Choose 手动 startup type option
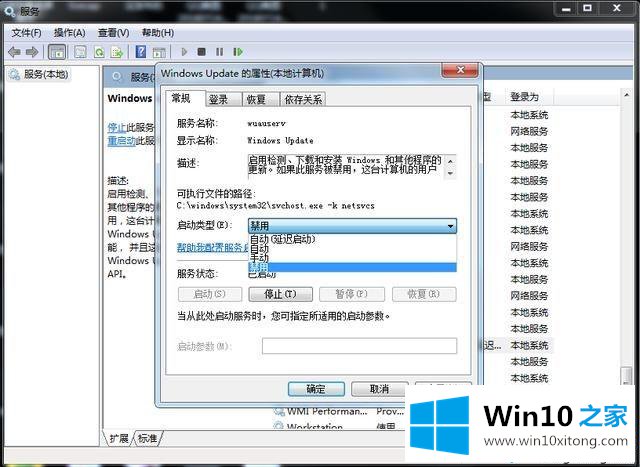 tap(352, 258)
